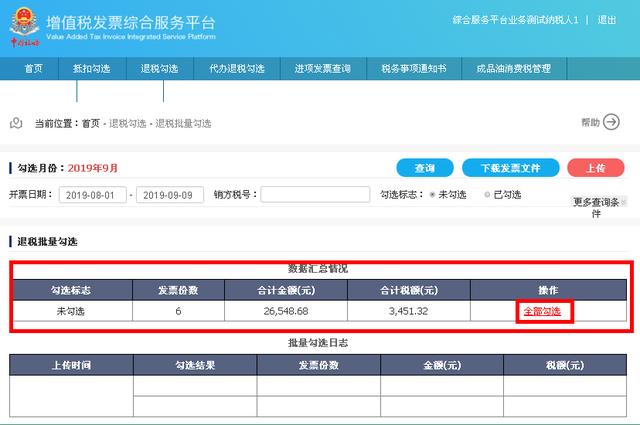Click the tax emblem logo

click(24, 27)
